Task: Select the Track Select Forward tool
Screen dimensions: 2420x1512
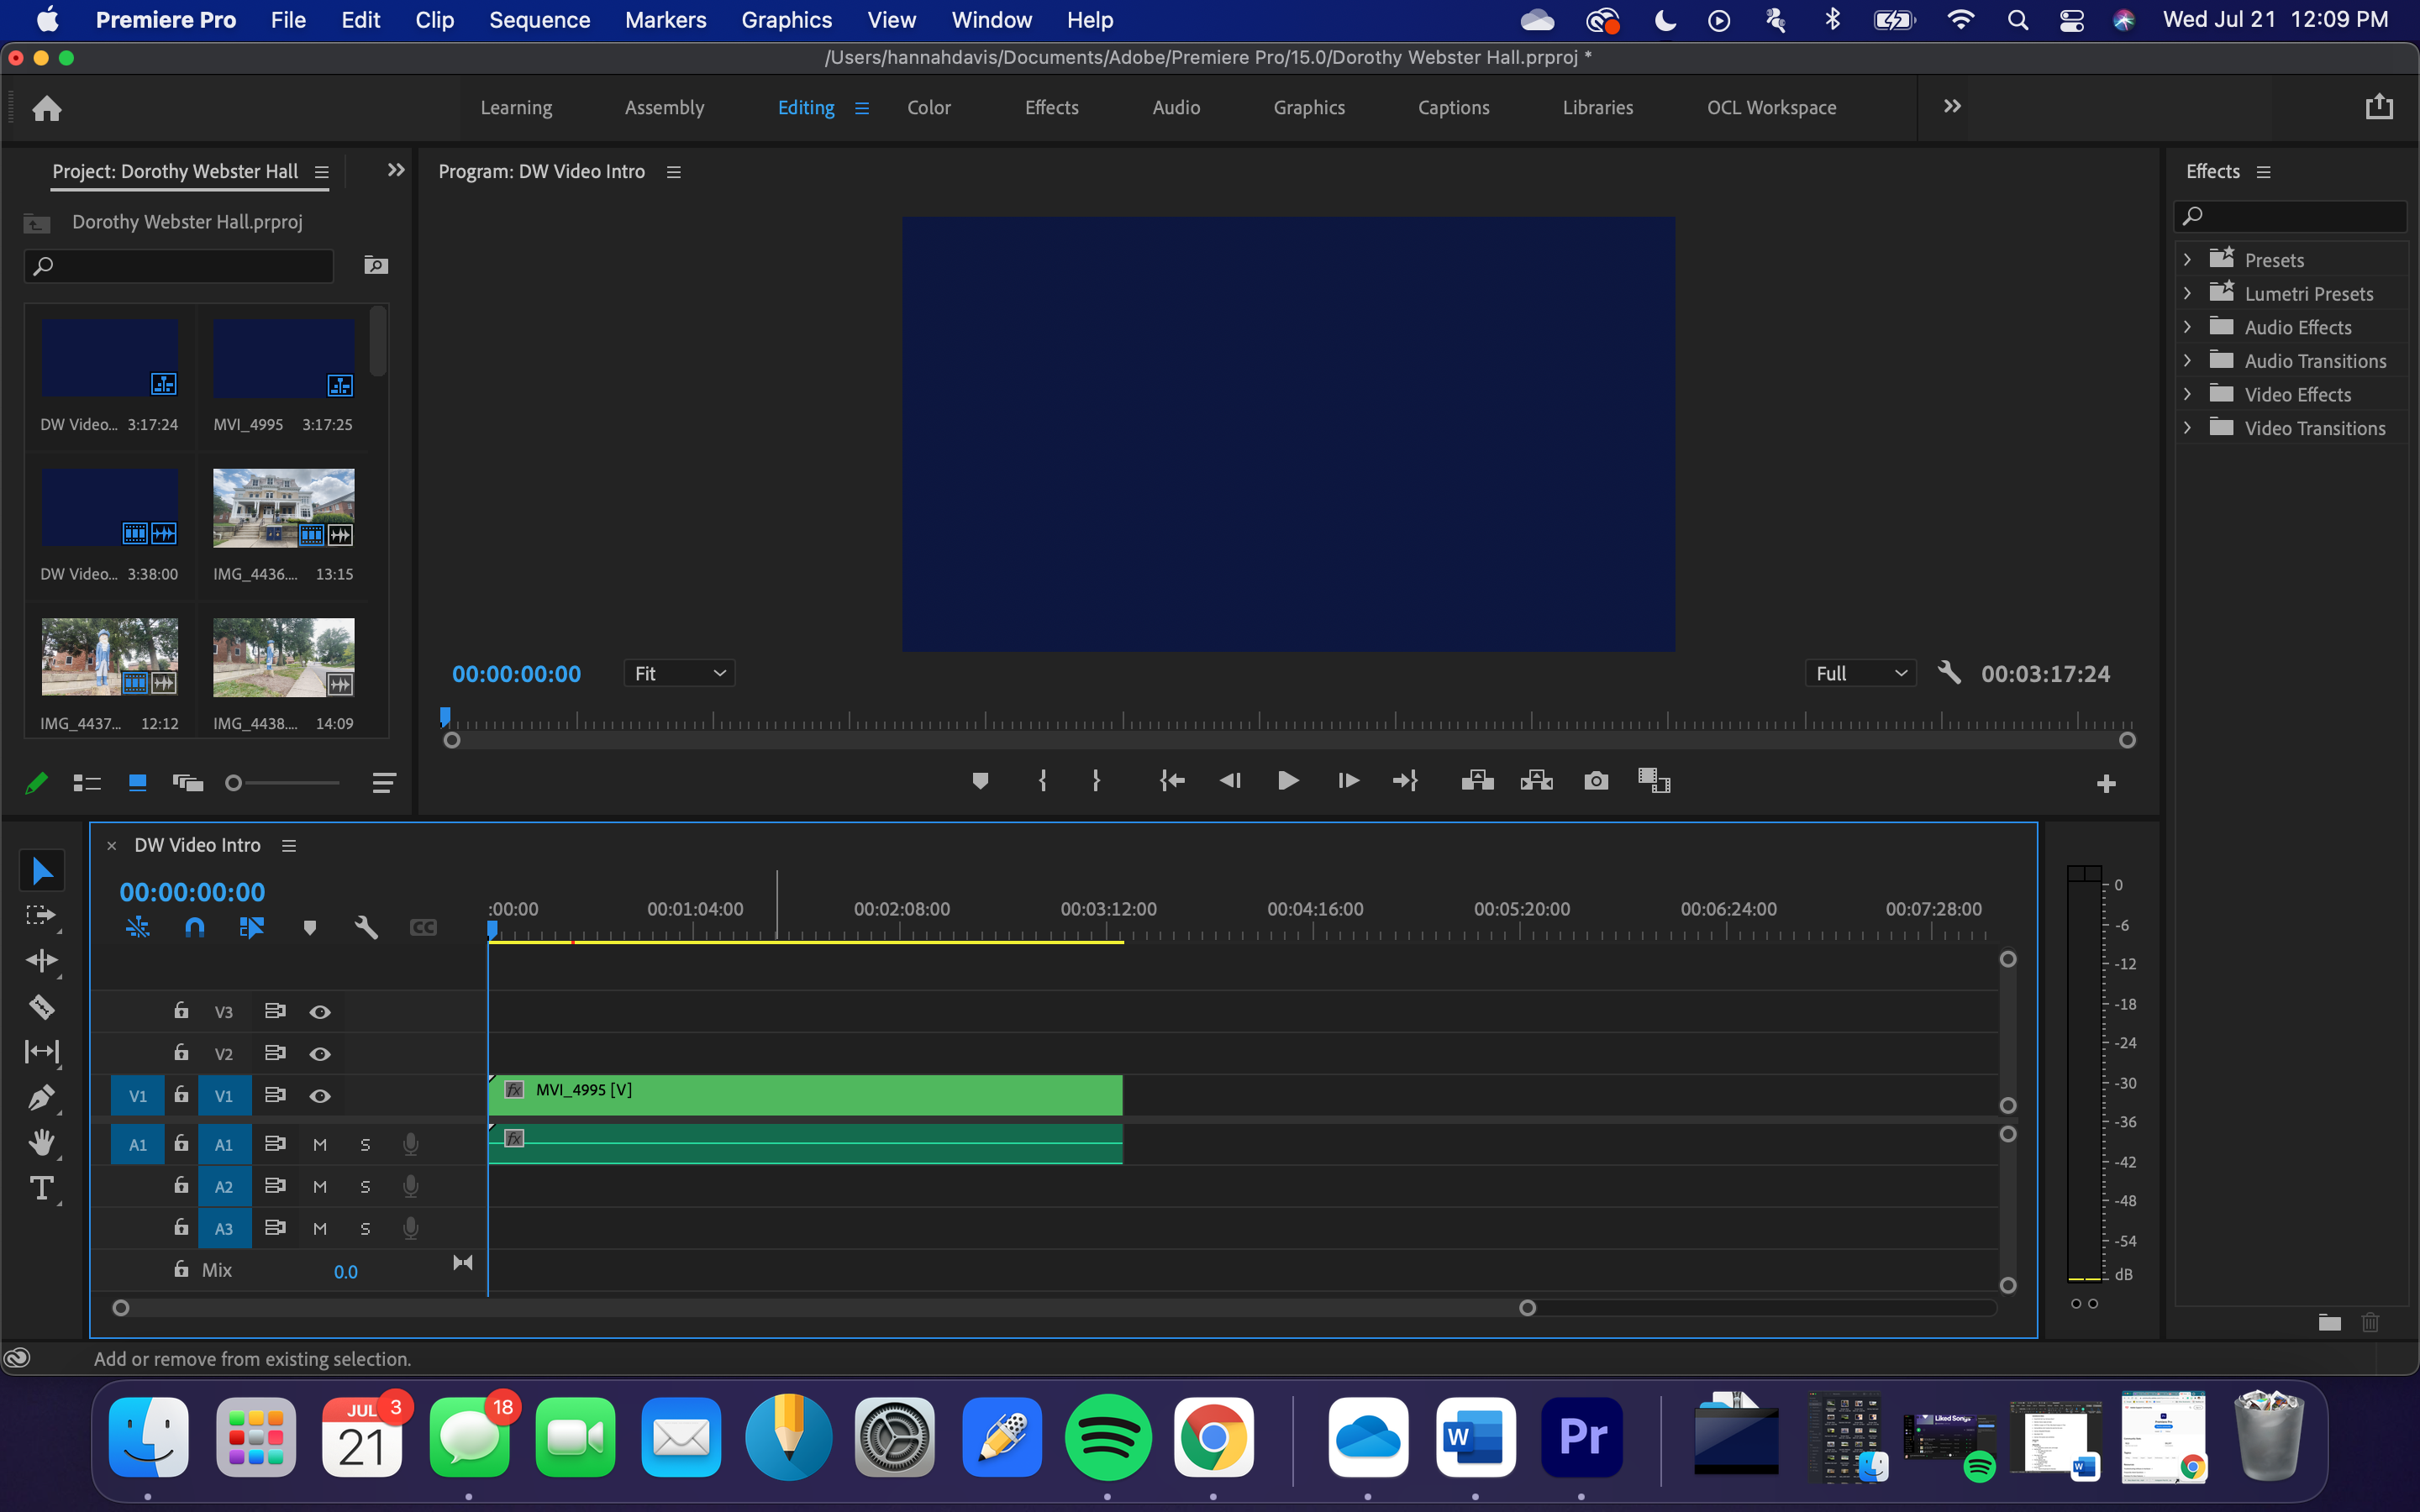Action: pyautogui.click(x=42, y=914)
